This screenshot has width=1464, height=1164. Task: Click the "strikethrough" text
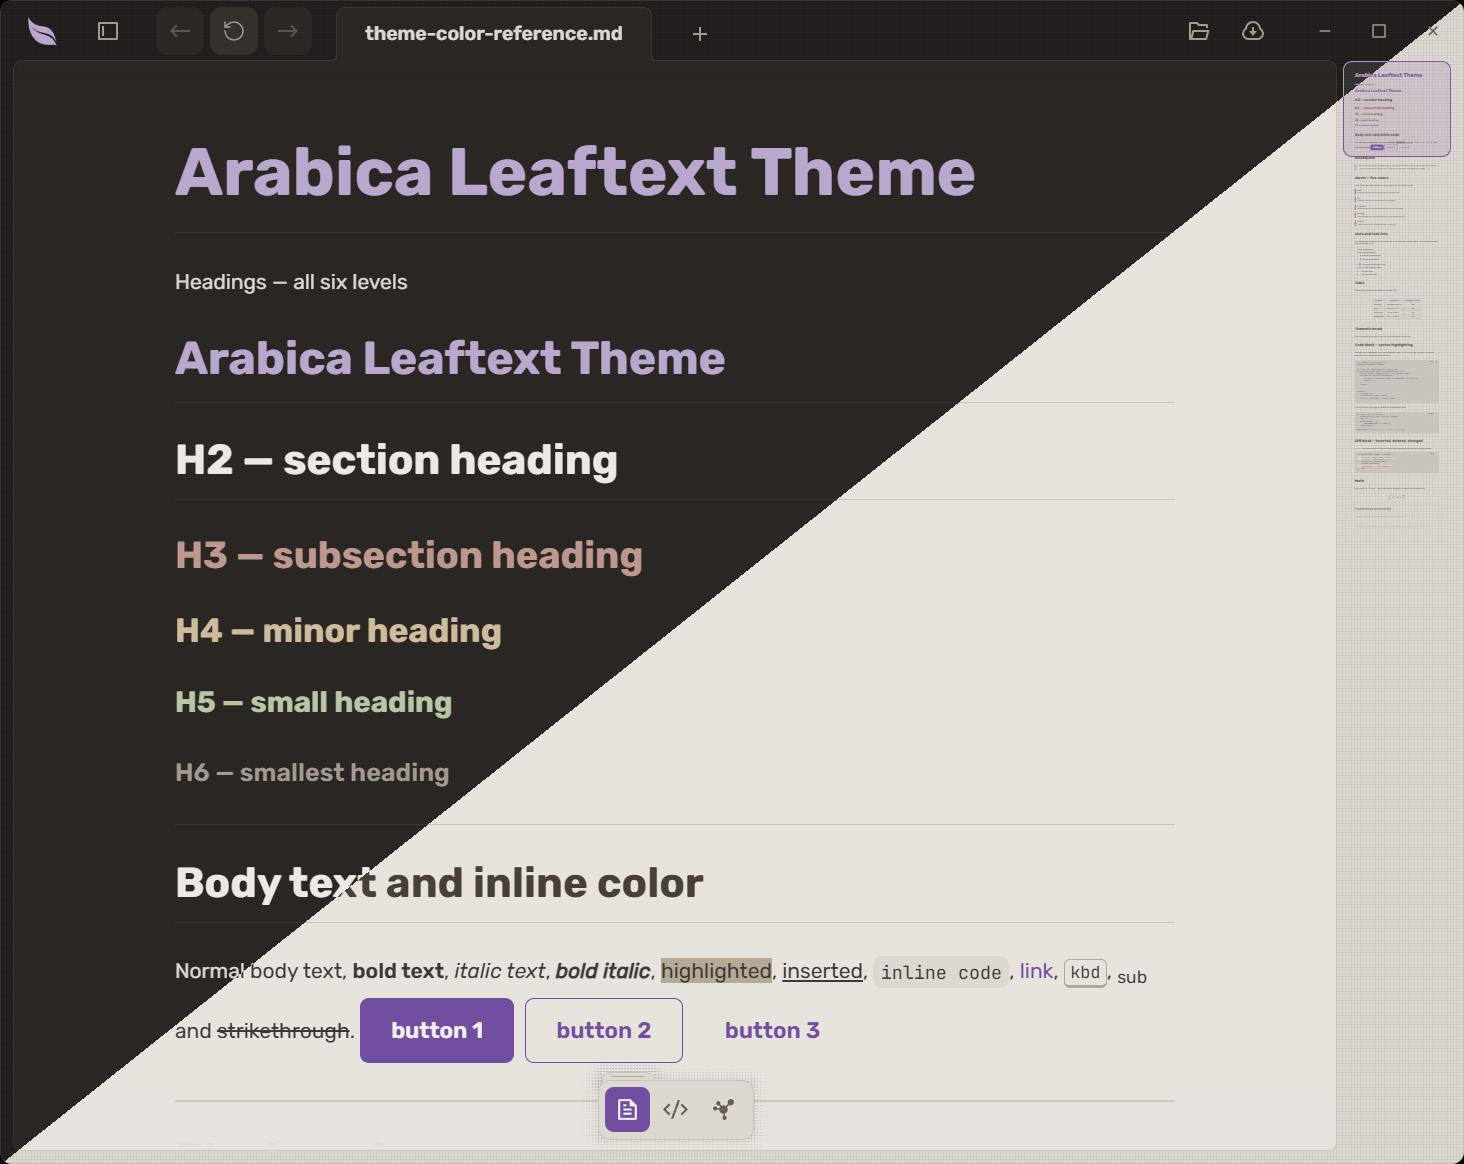(283, 1031)
